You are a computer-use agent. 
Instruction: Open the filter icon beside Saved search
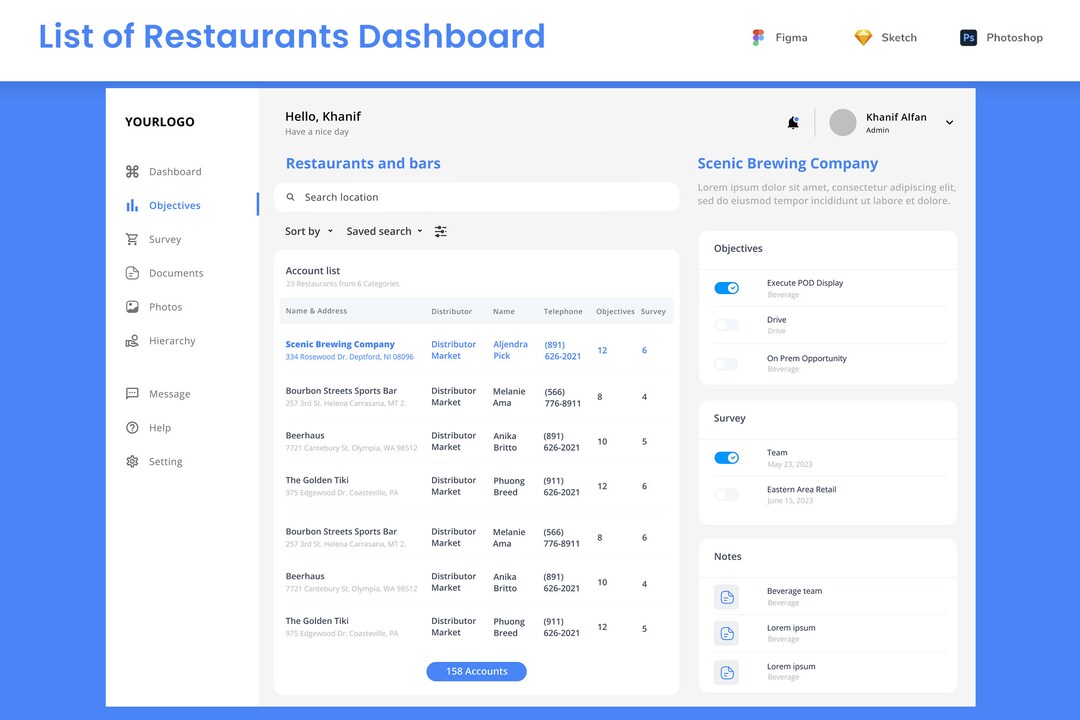(x=440, y=231)
